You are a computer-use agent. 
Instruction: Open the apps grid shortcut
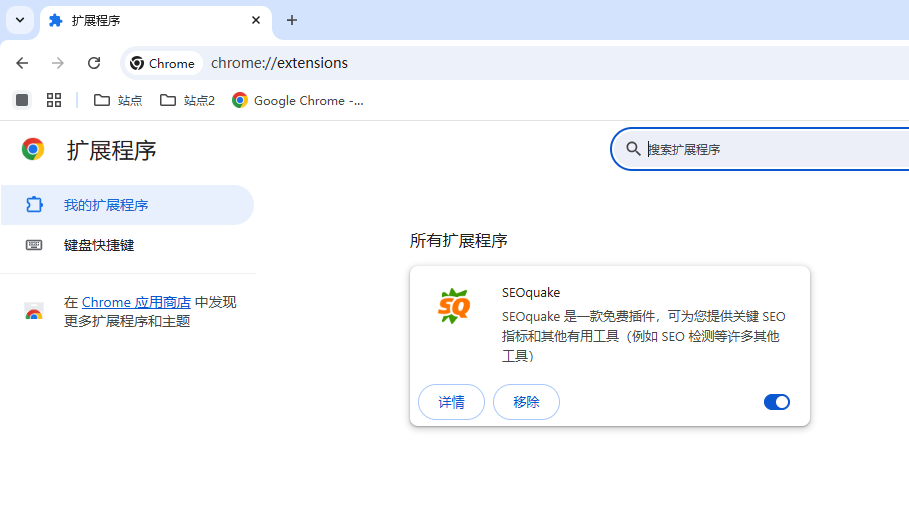[x=54, y=100]
